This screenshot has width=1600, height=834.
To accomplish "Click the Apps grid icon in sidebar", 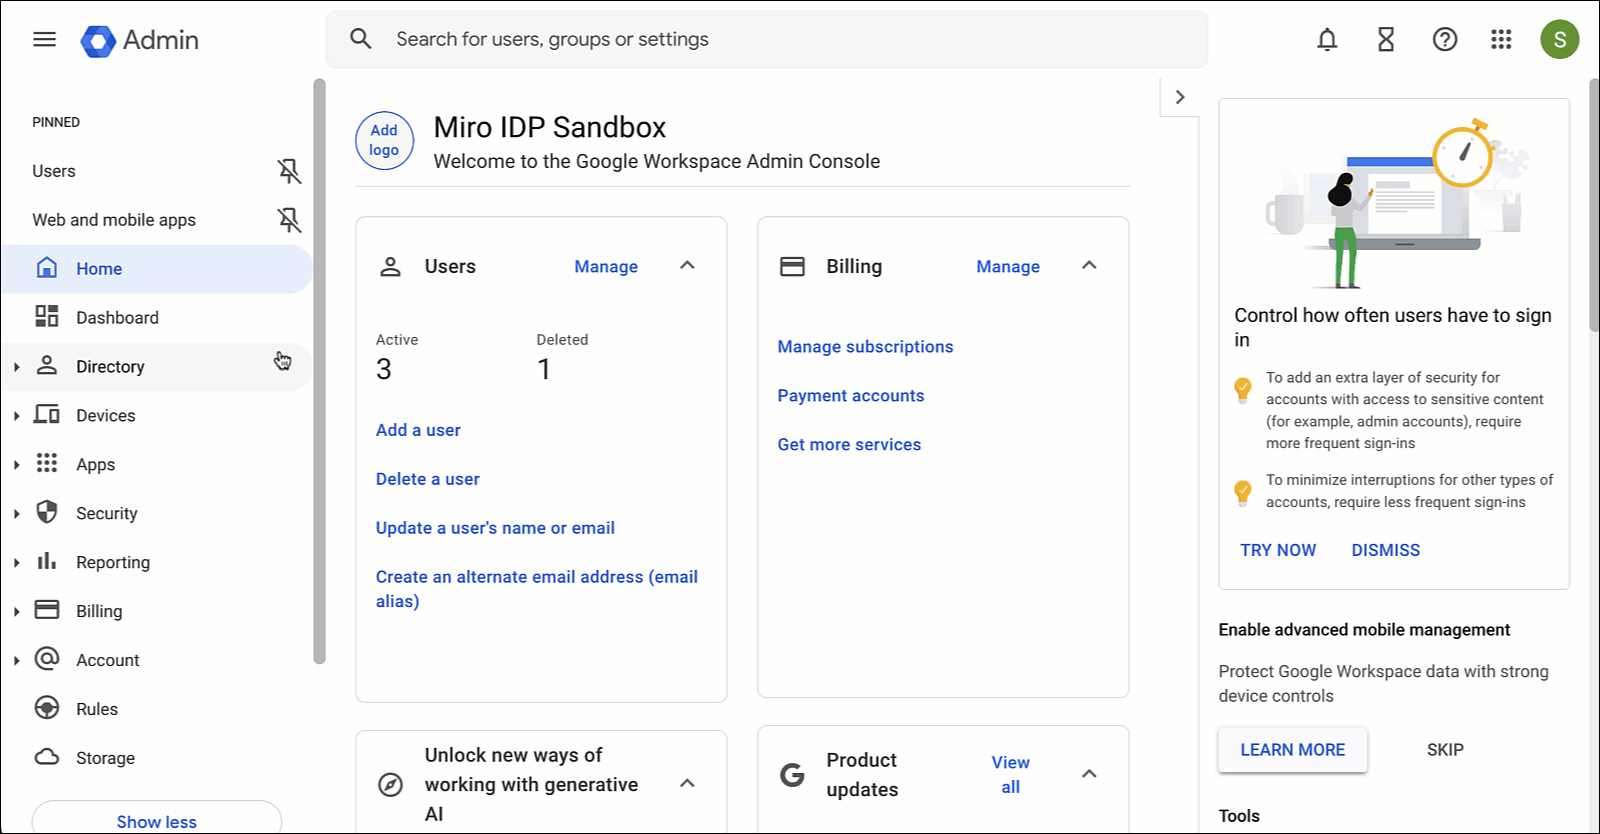I will pyautogui.click(x=47, y=463).
